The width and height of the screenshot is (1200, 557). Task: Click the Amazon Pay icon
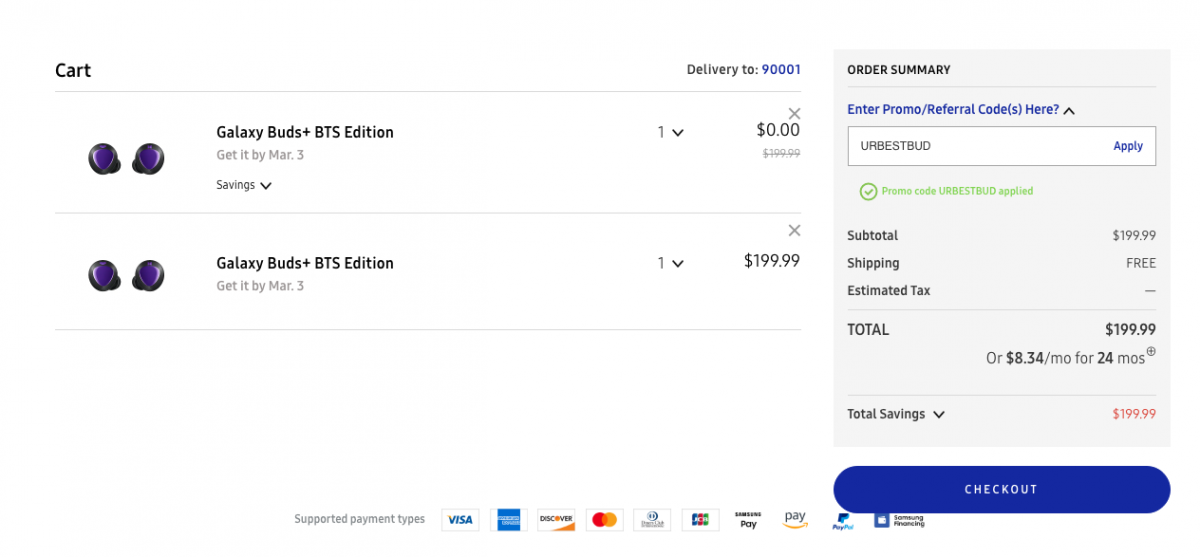795,519
